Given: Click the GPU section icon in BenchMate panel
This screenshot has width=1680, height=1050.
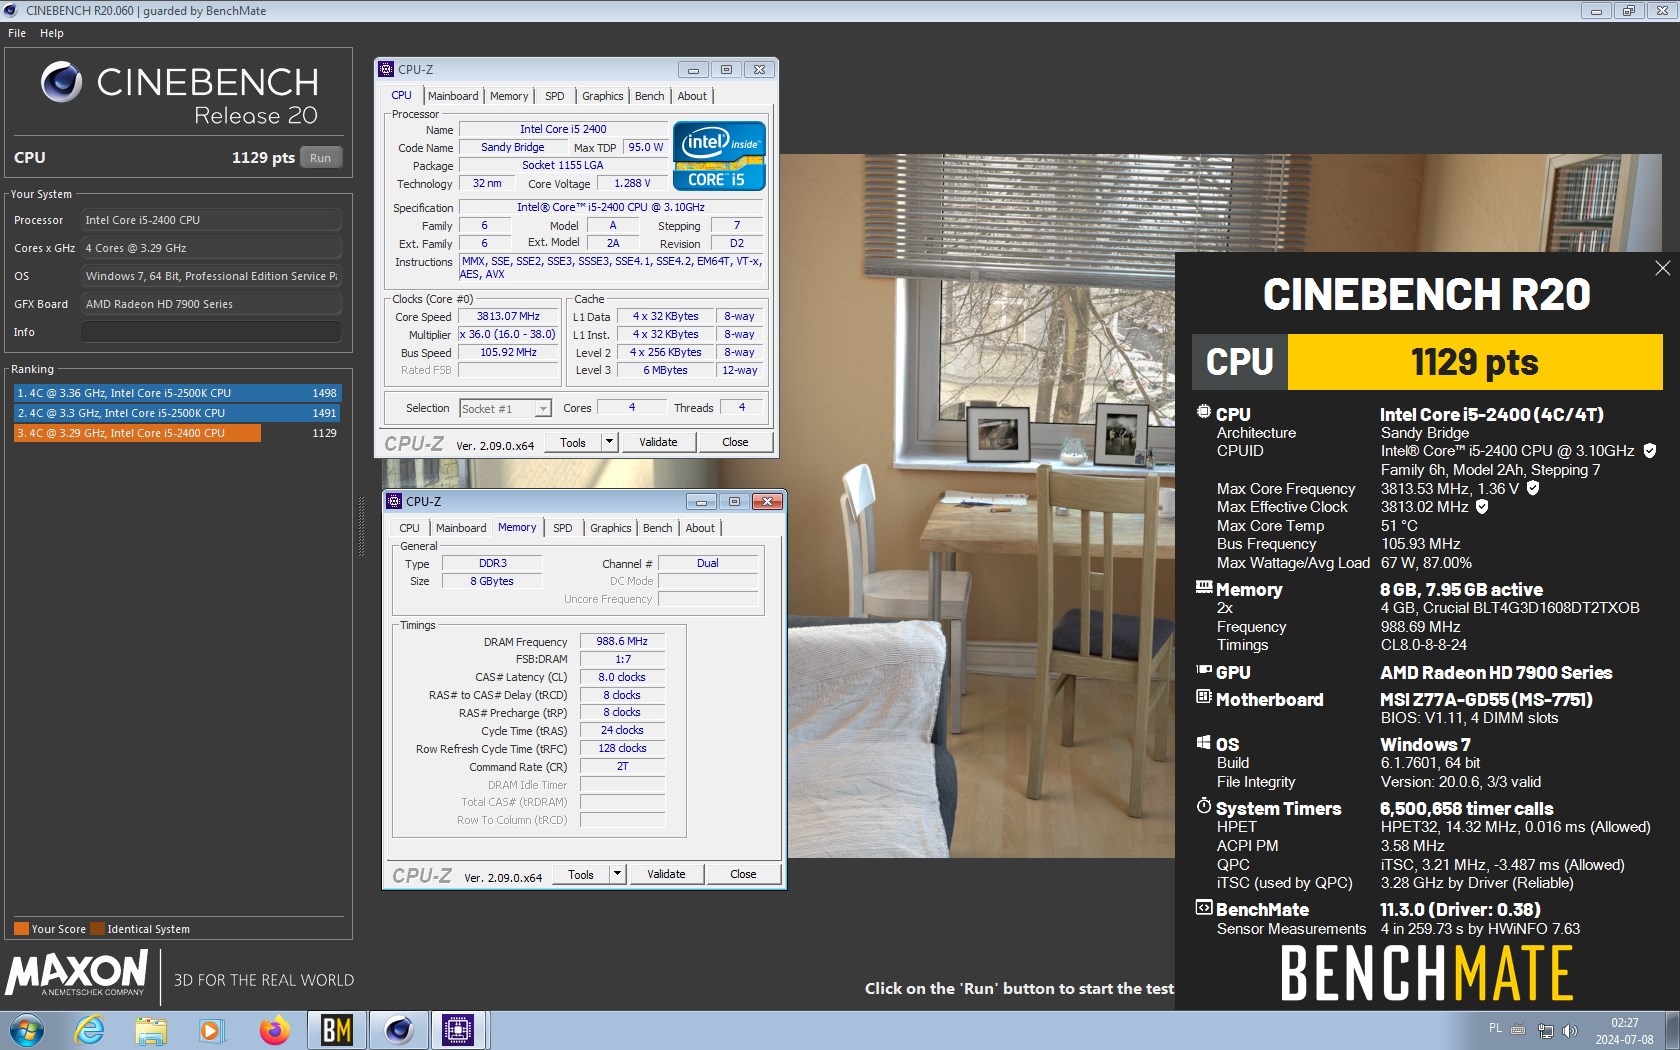Looking at the screenshot, I should (x=1204, y=671).
